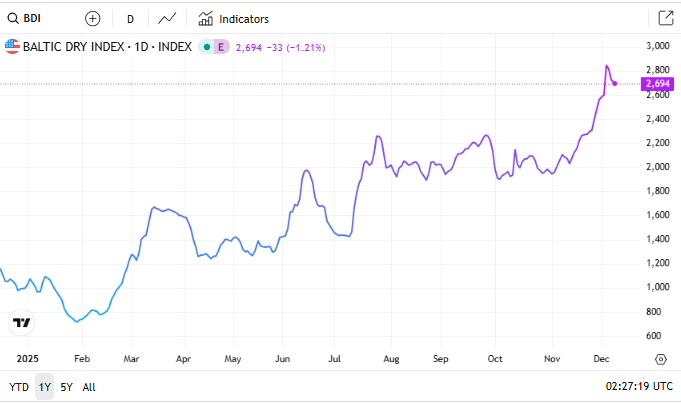Open chart settings gear at bottom right

point(660,359)
